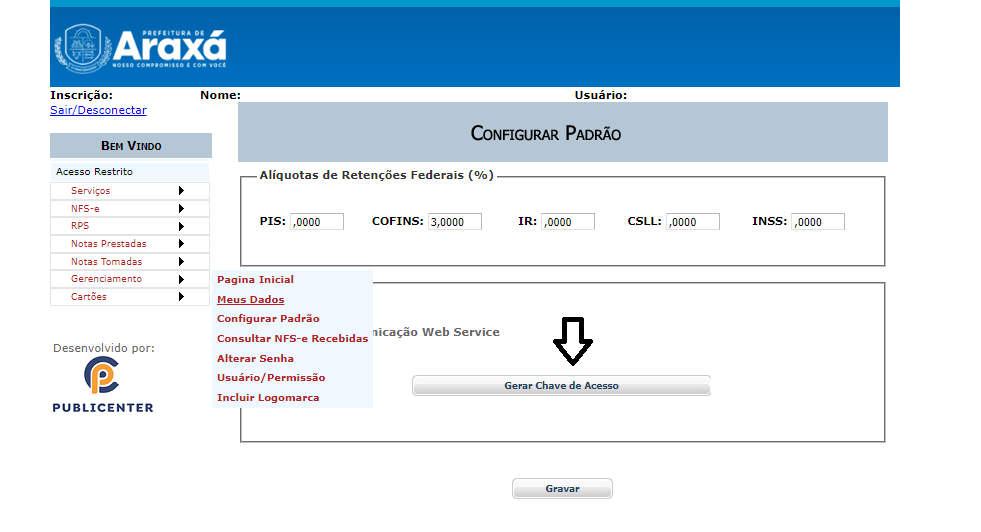Viewport: 981px width, 532px height.
Task: Expand the Cartões submenu arrow
Action: tap(181, 297)
